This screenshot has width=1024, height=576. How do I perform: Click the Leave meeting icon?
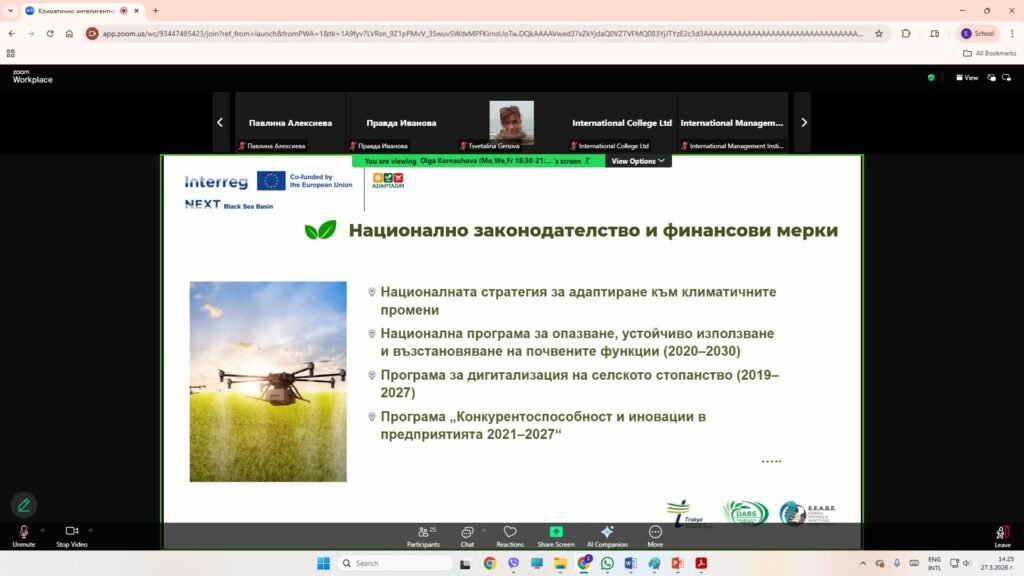1002,533
